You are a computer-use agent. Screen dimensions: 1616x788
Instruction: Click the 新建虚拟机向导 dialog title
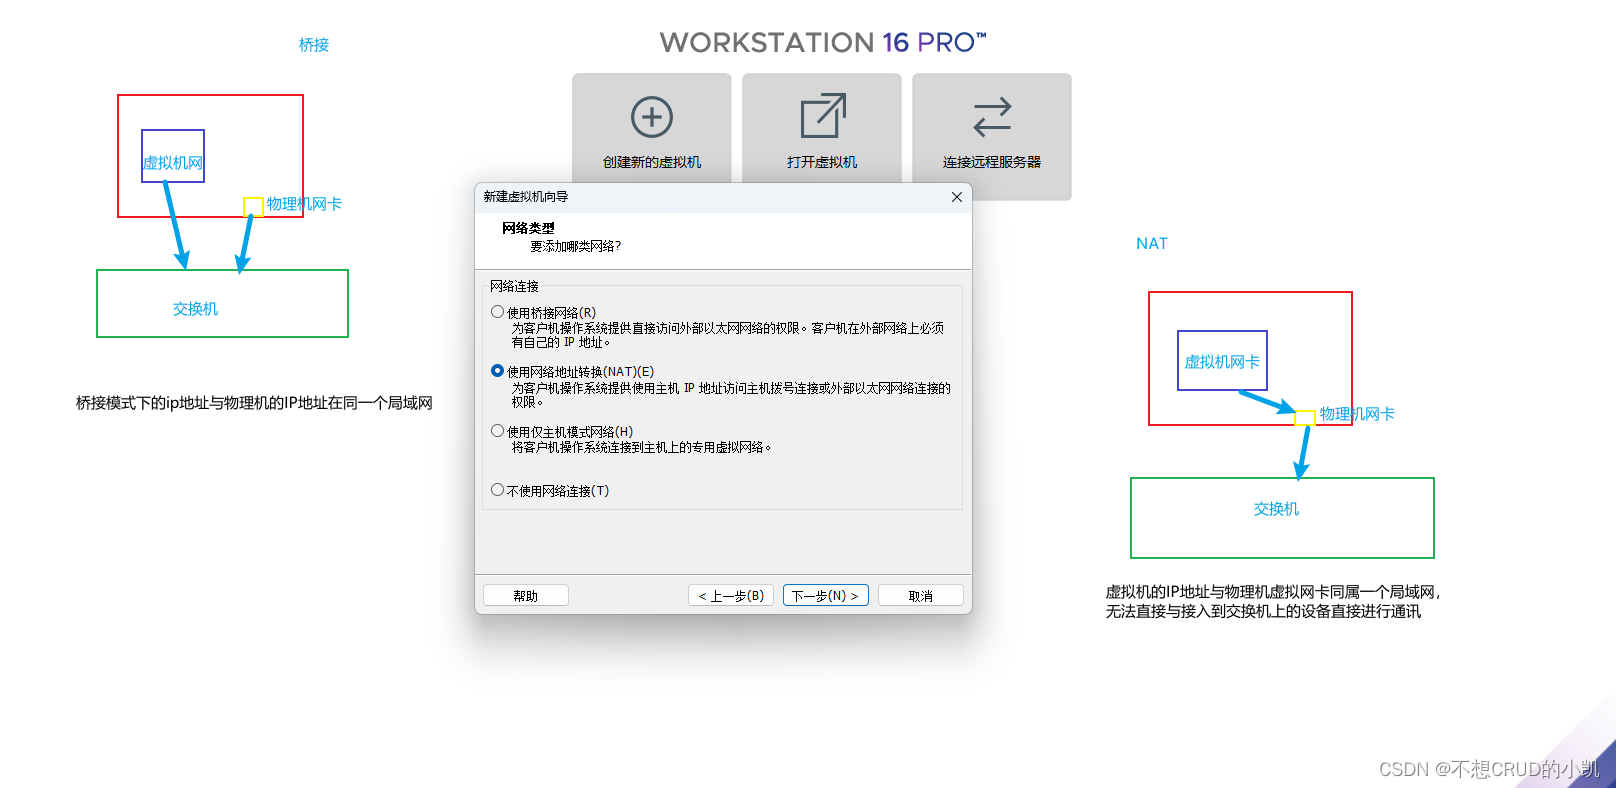526,197
